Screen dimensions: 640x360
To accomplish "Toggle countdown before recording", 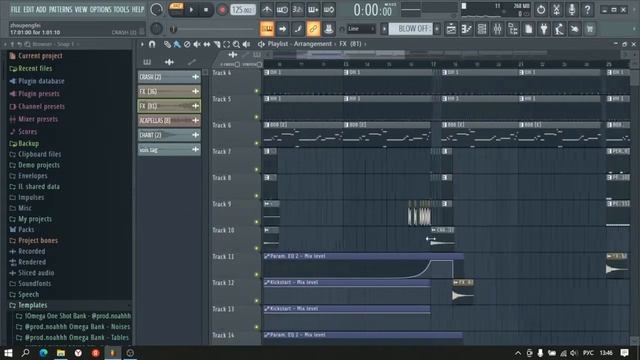I will click(x=298, y=9).
